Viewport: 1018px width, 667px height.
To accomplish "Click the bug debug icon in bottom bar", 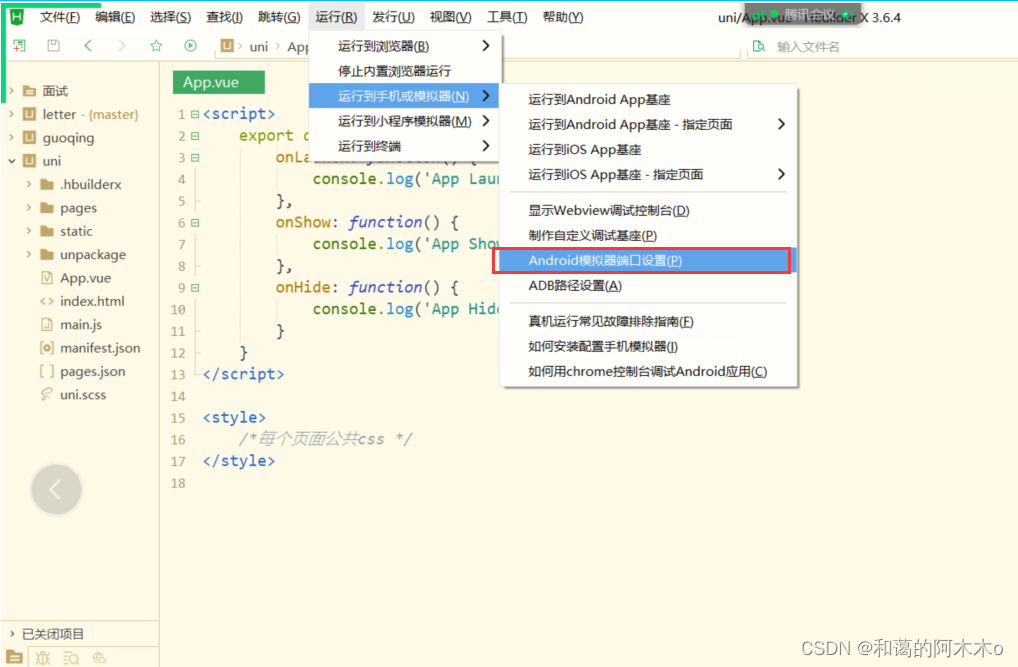I will [43, 657].
